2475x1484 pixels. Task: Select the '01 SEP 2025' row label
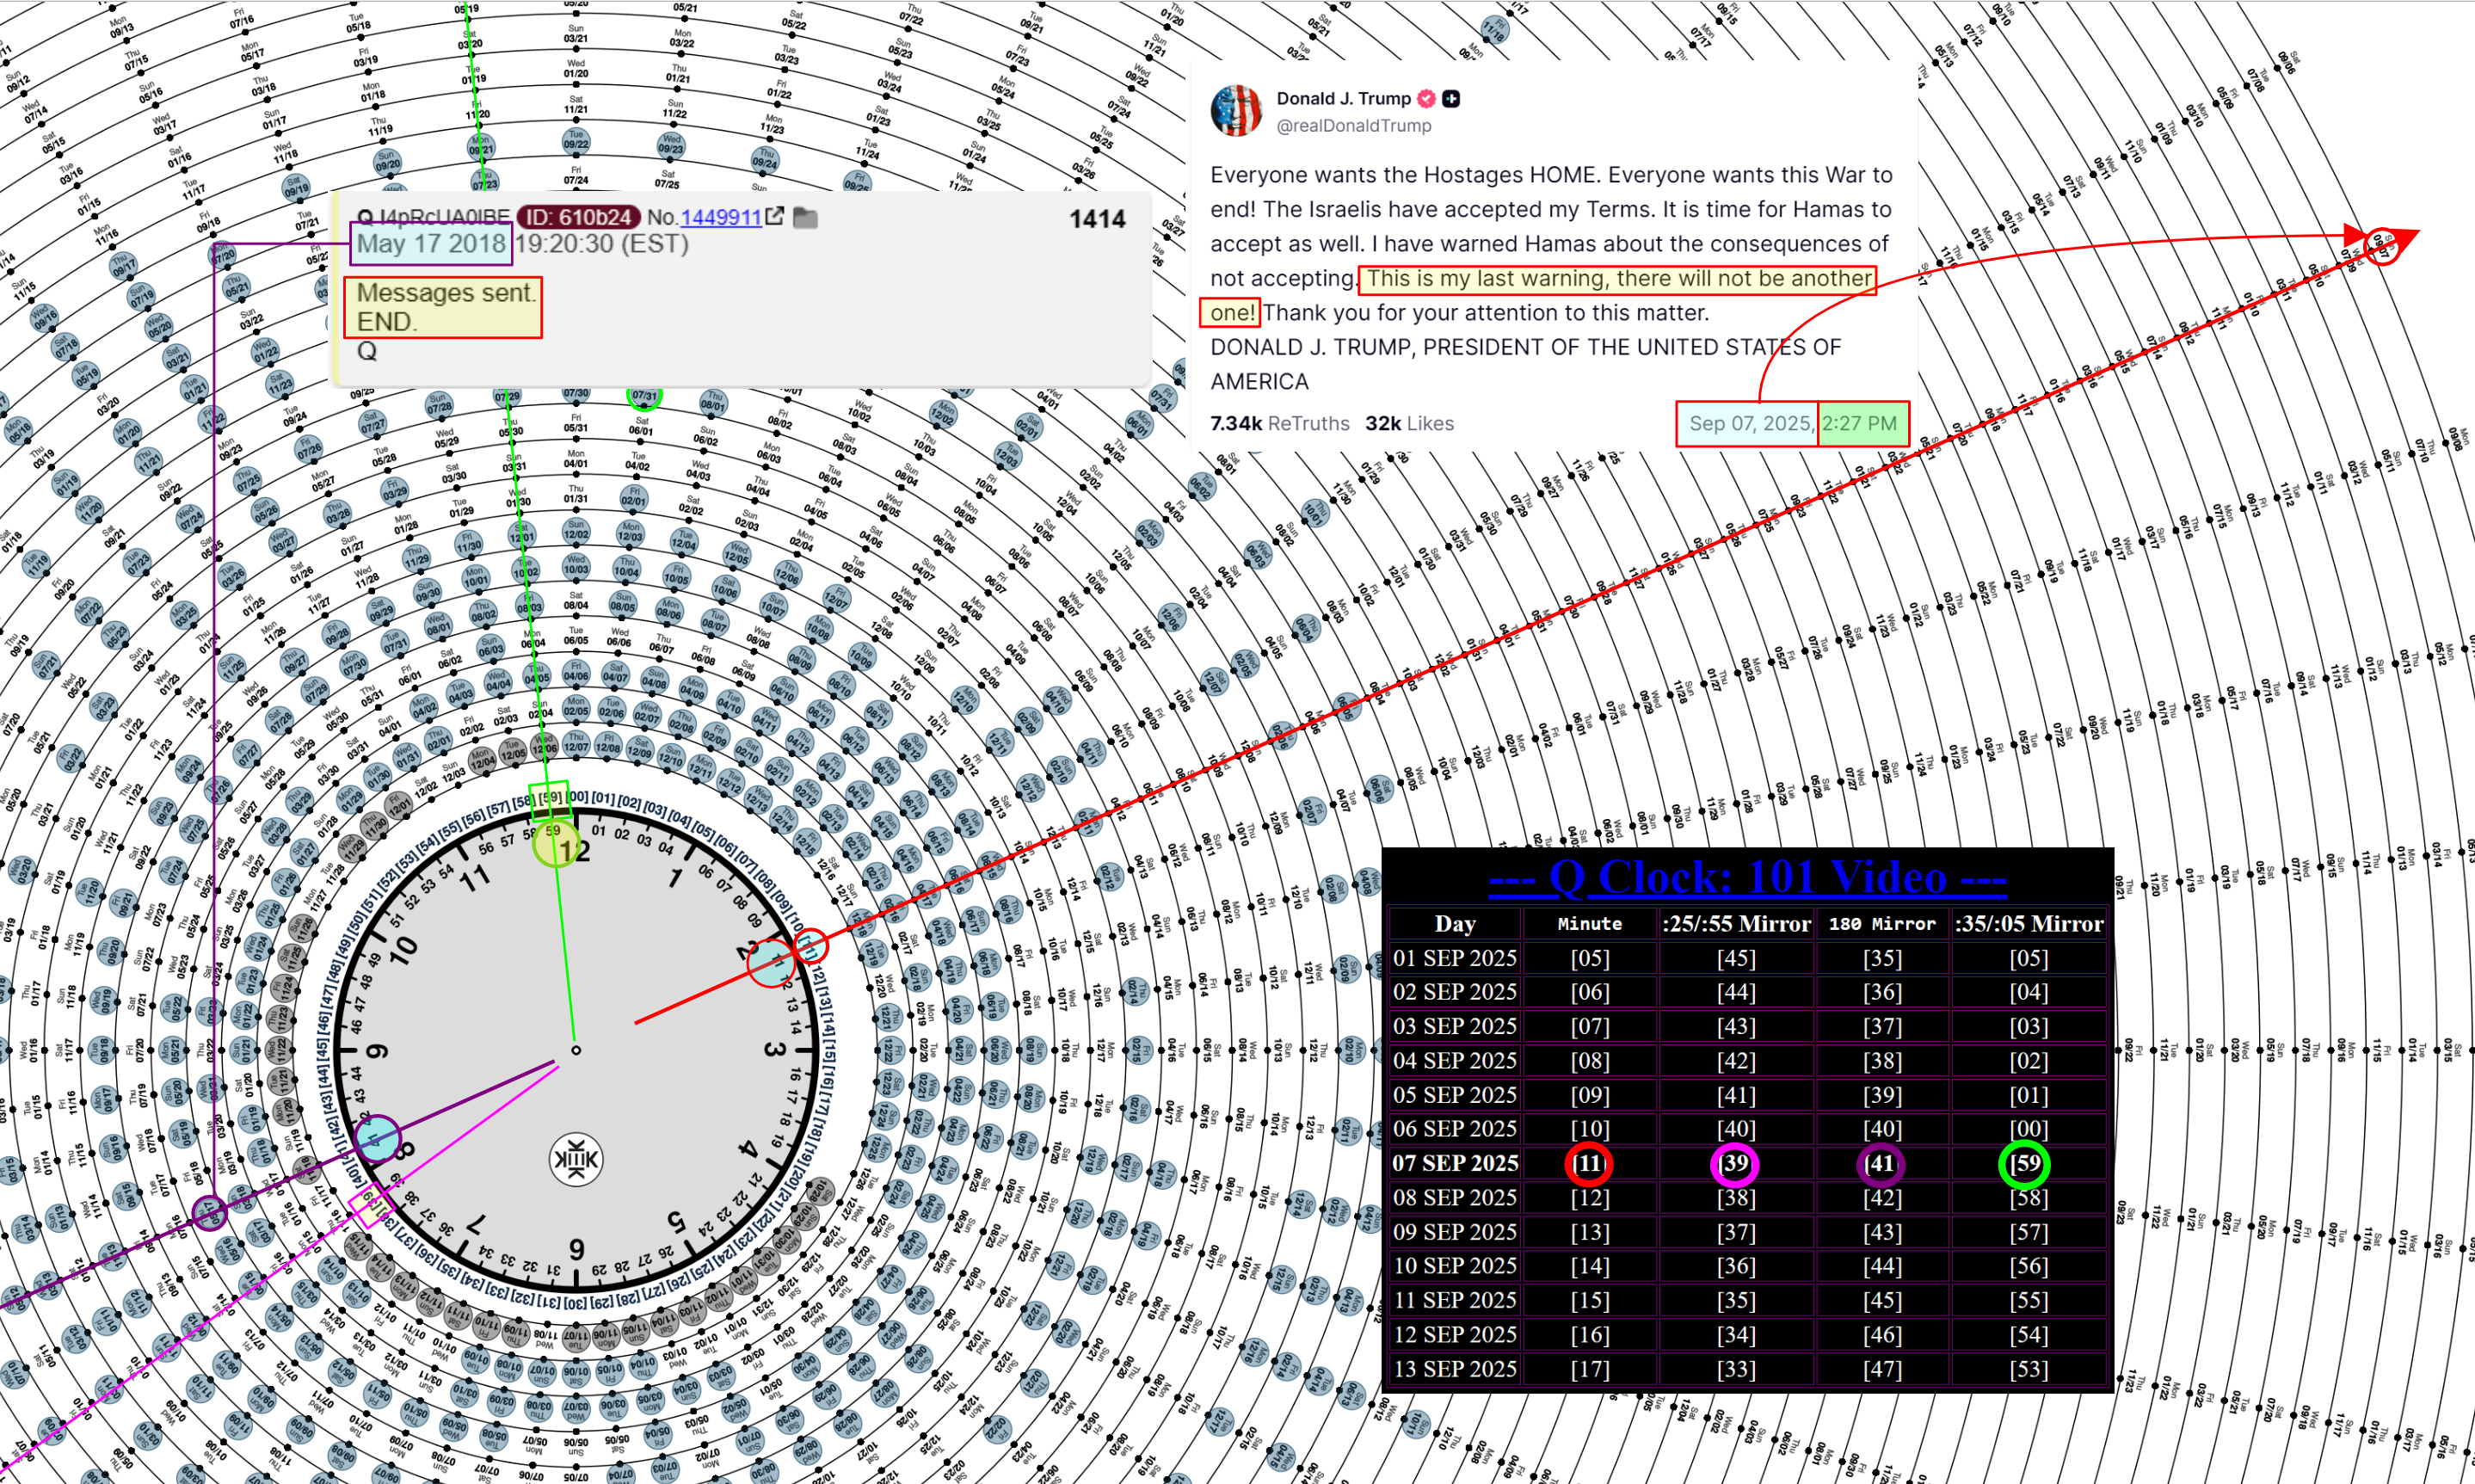[x=1454, y=958]
